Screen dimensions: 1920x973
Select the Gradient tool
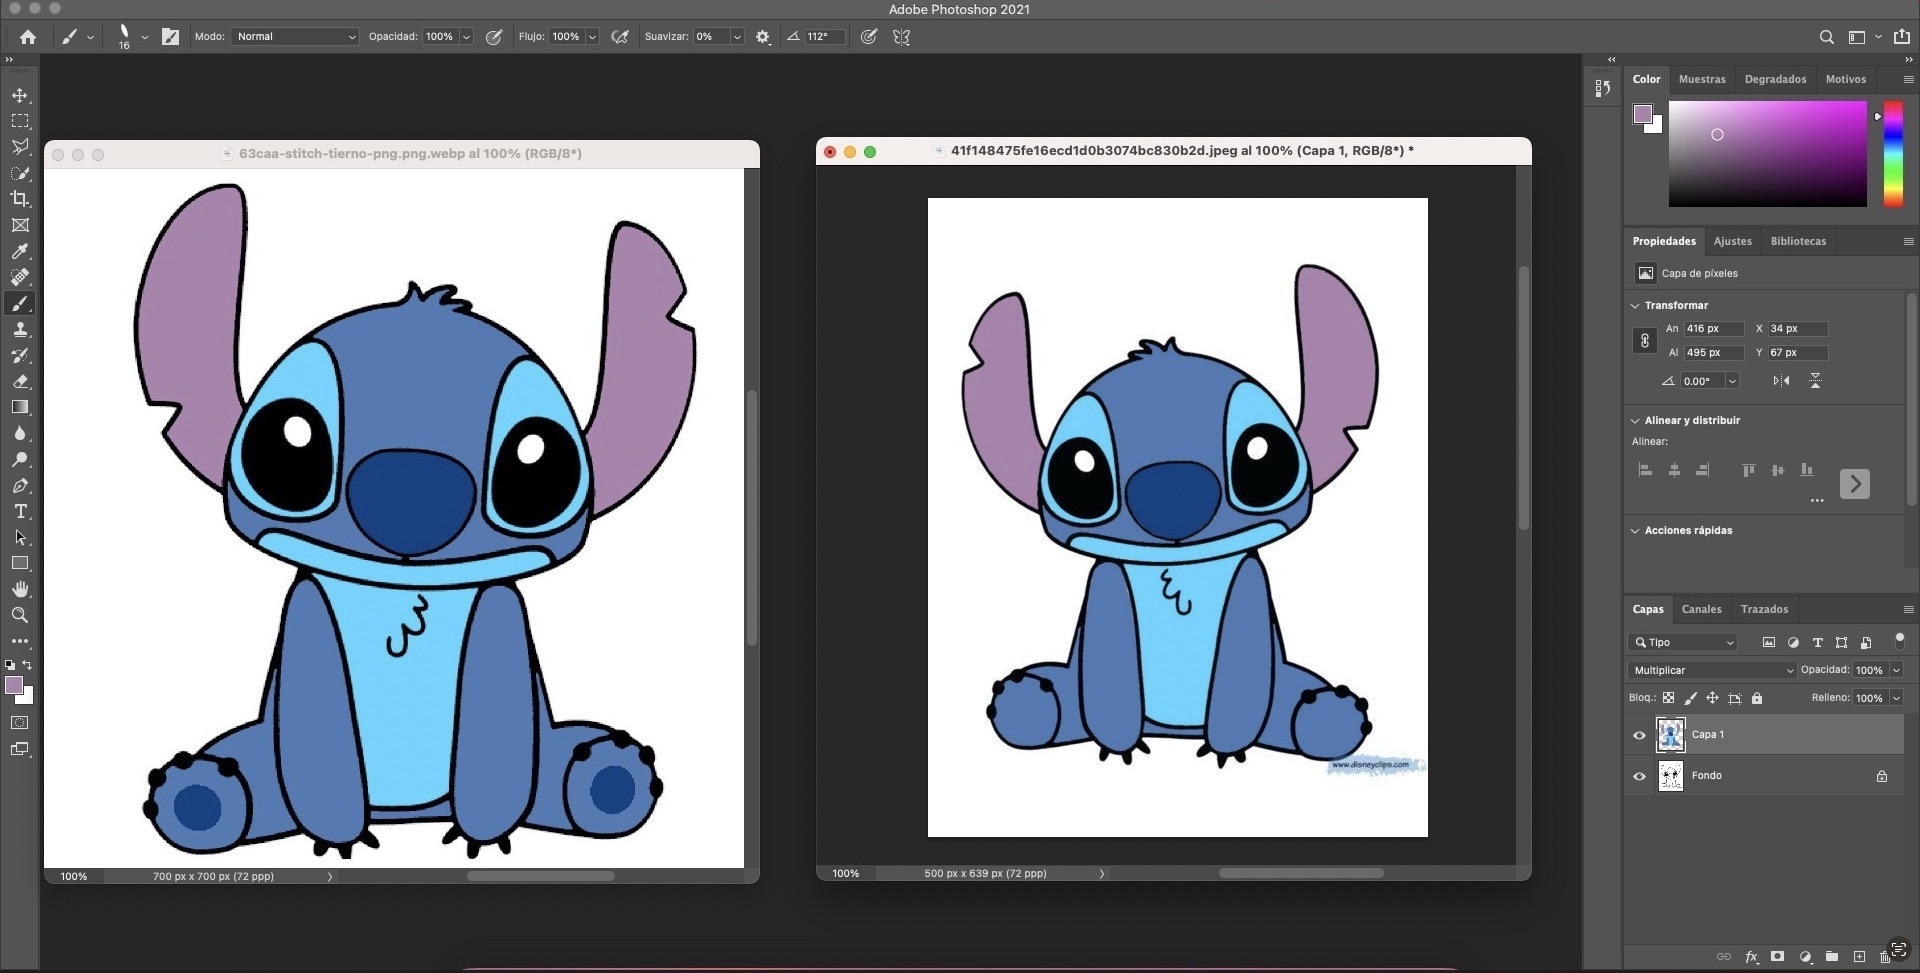click(20, 407)
